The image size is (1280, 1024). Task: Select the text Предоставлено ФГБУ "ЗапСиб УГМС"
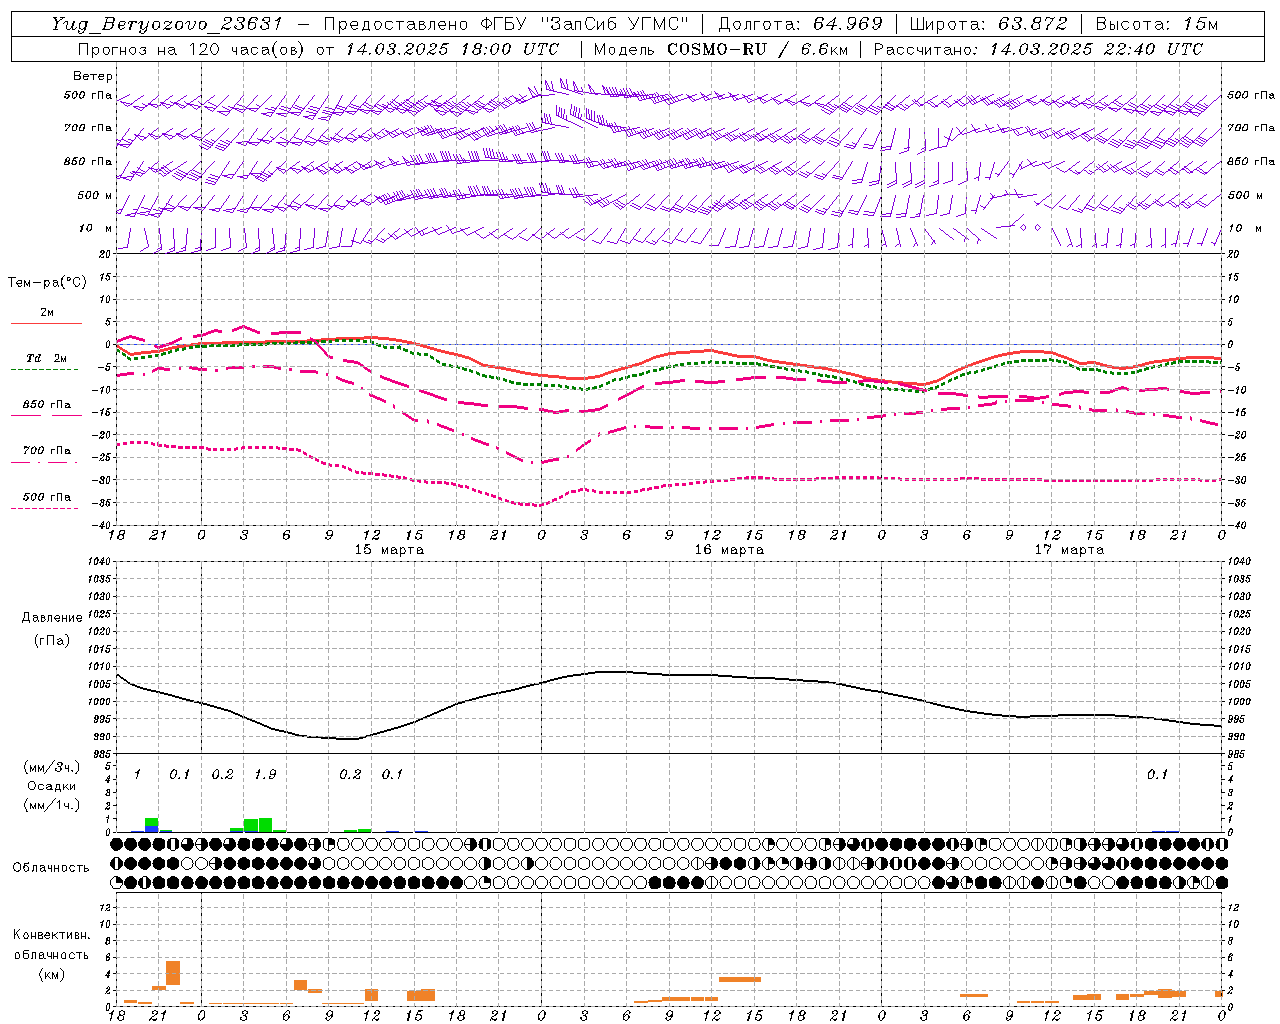tap(506, 24)
